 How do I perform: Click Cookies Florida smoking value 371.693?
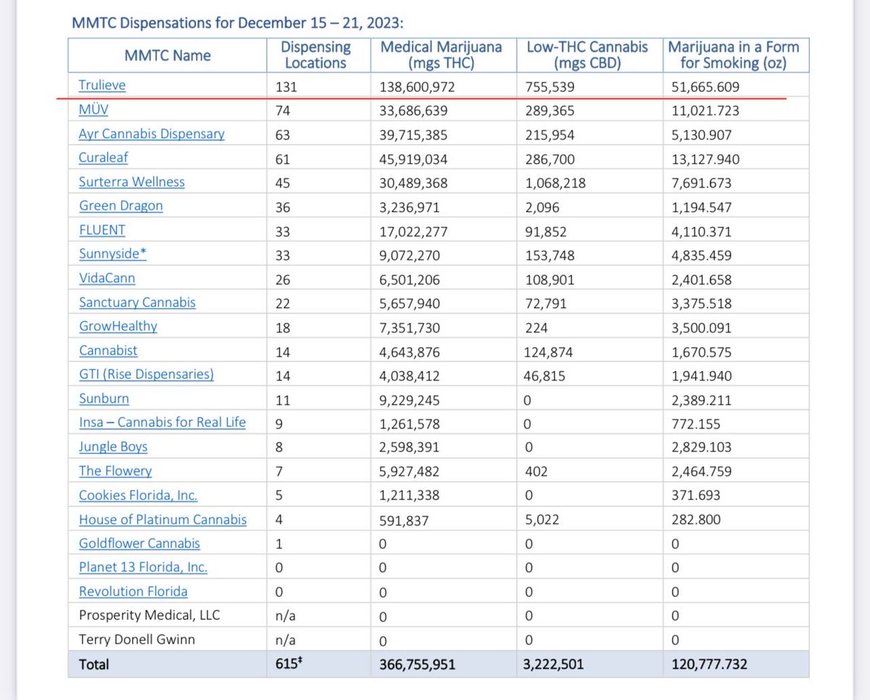pos(696,495)
